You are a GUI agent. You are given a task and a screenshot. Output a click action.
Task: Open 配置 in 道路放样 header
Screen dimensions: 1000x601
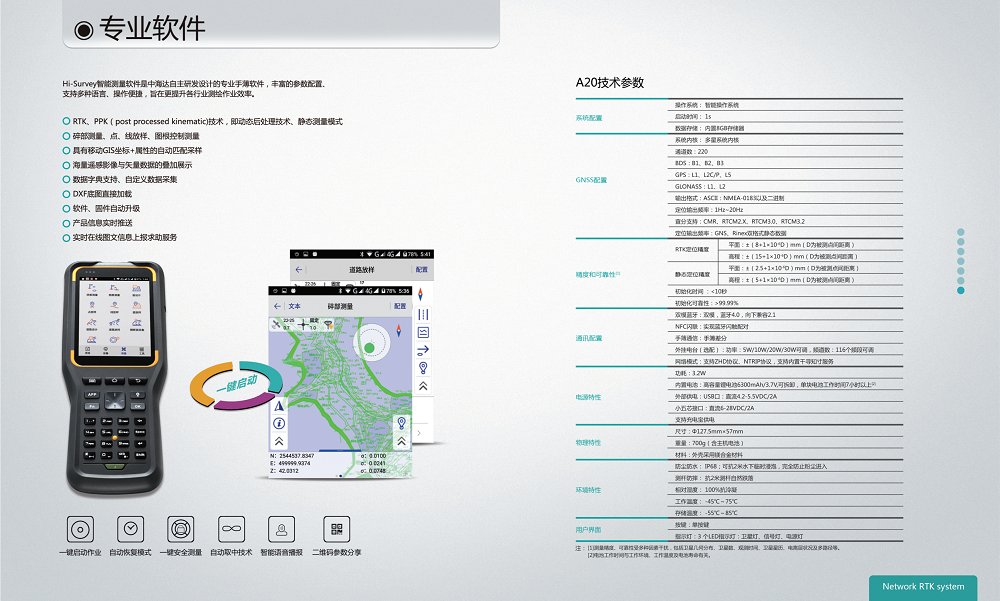pos(421,270)
